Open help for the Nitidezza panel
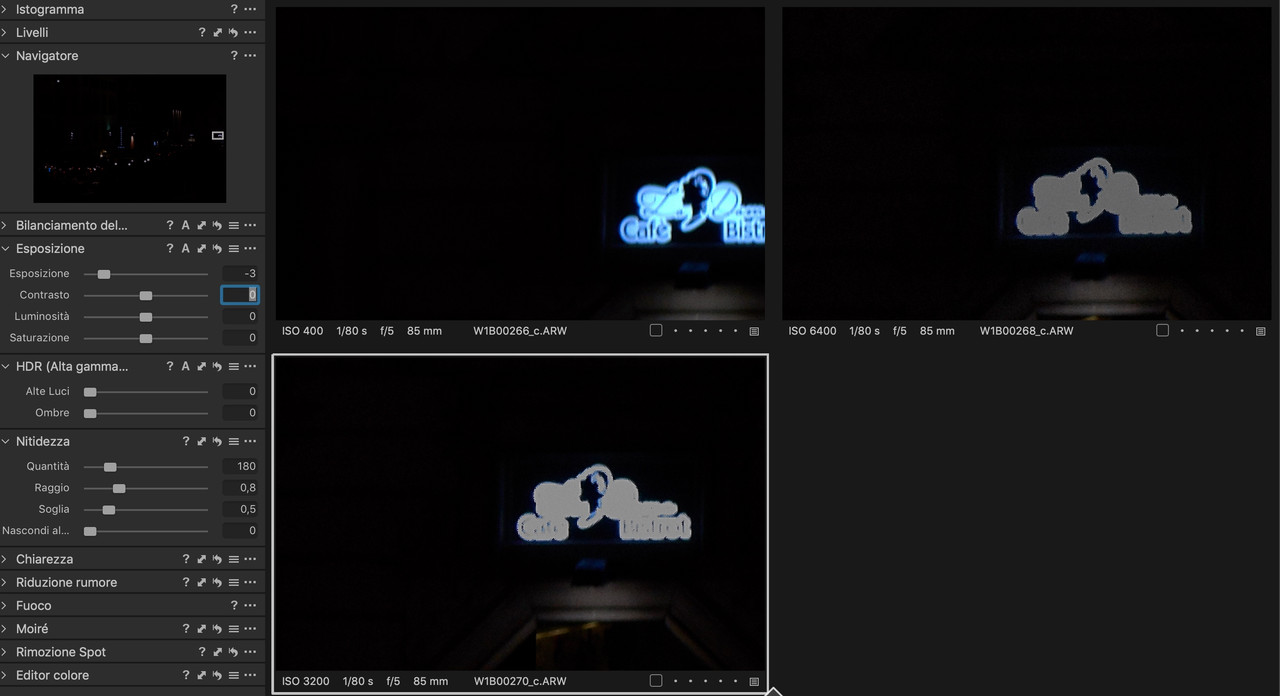 coord(186,441)
